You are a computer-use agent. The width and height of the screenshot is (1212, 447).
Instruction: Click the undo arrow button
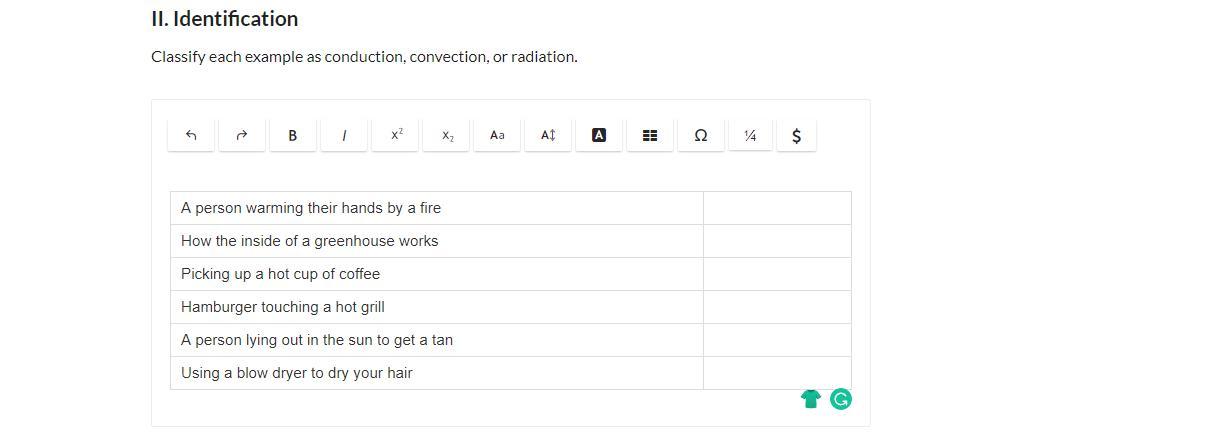click(x=191, y=135)
